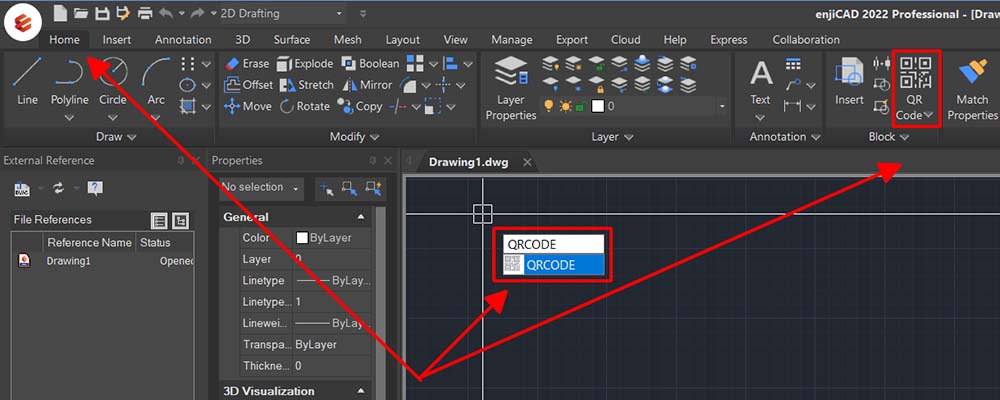Pin the External Reference panel
The width and height of the screenshot is (1000, 400).
tap(180, 161)
